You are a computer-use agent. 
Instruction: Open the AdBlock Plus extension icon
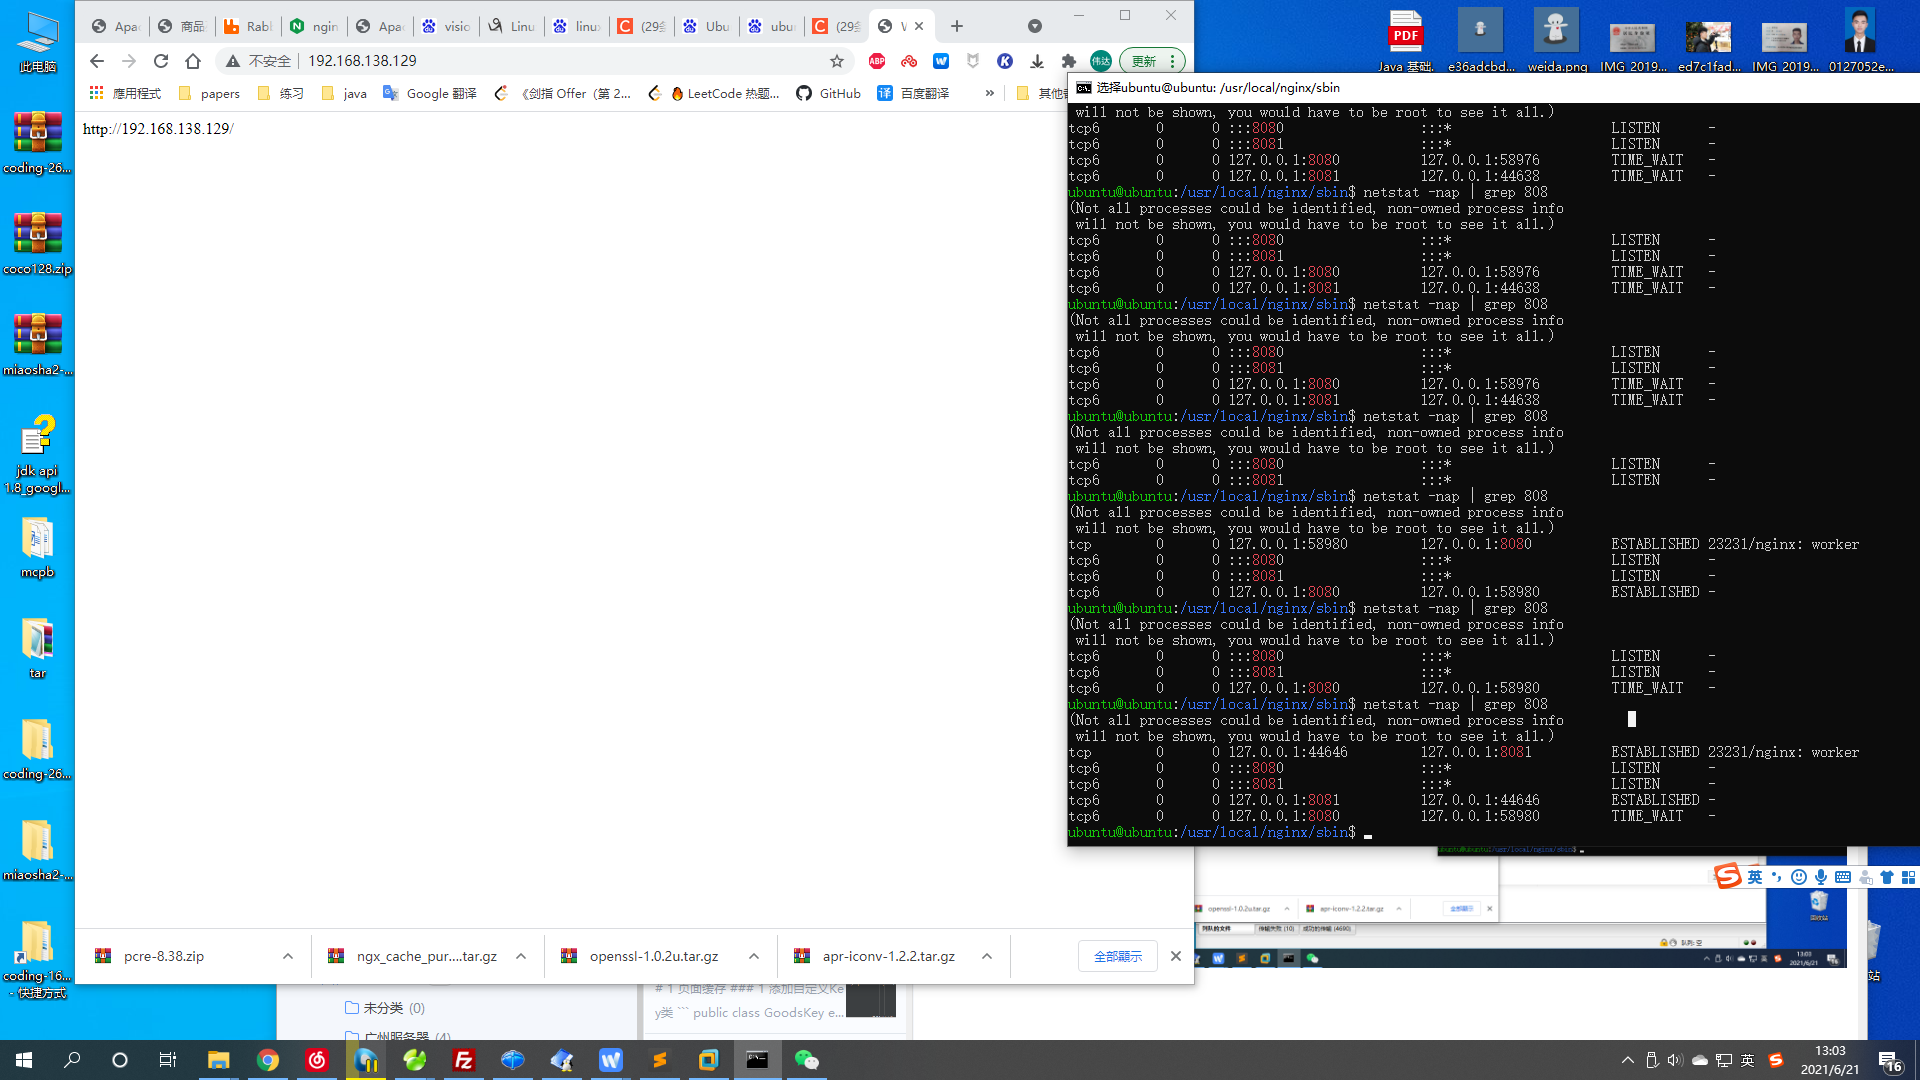877,61
